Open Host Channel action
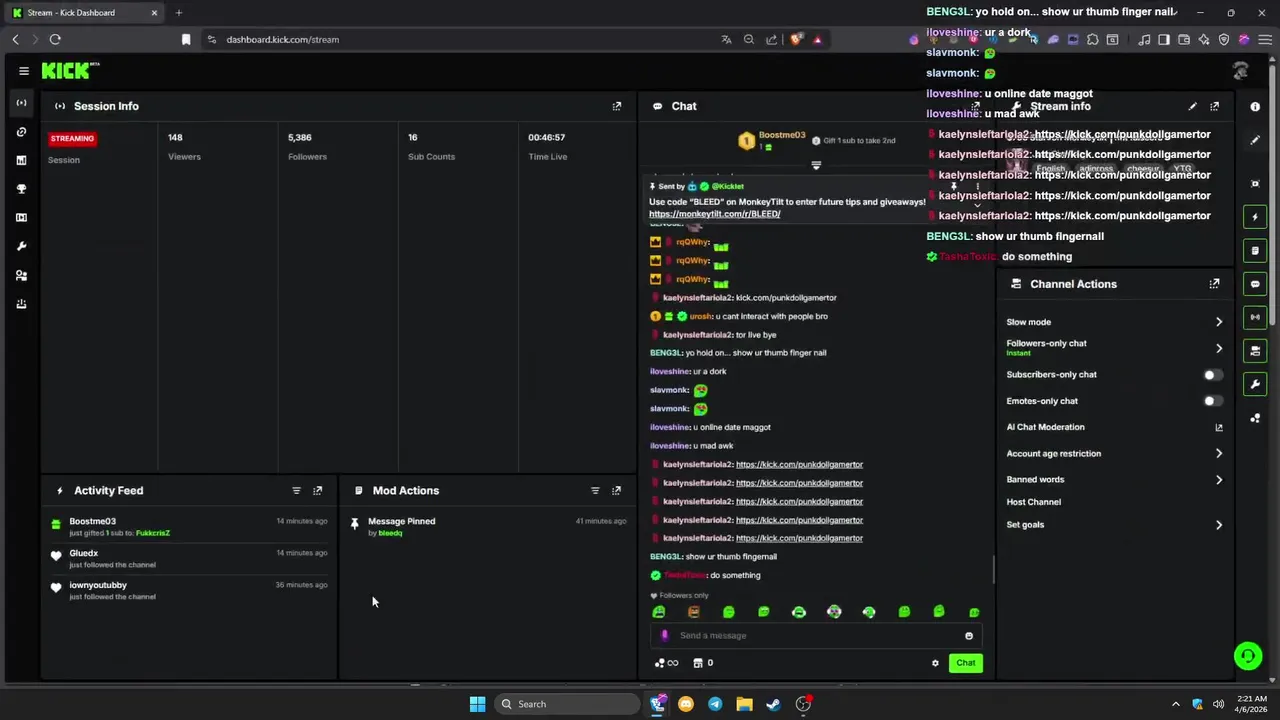This screenshot has width=1280, height=720. point(1033,502)
